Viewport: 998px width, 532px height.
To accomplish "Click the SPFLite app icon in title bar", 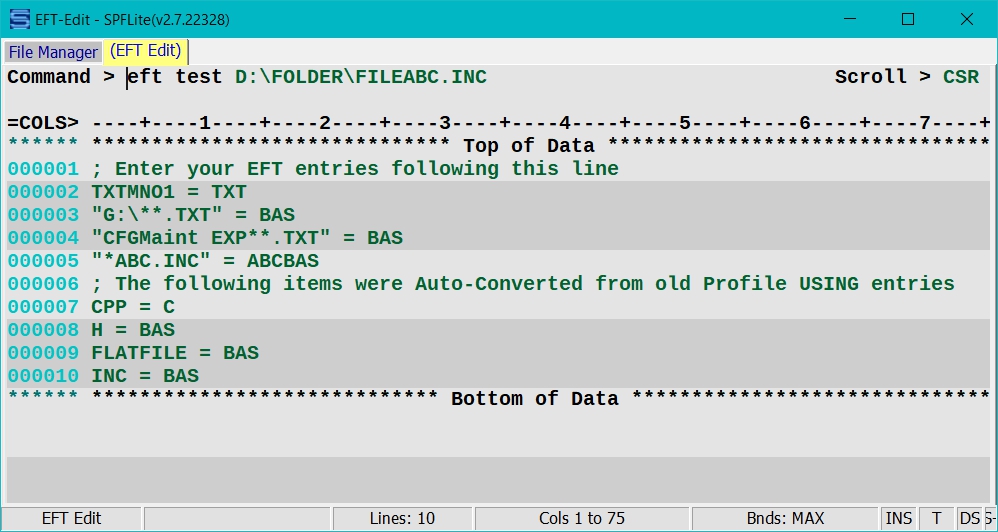I will (x=20, y=20).
